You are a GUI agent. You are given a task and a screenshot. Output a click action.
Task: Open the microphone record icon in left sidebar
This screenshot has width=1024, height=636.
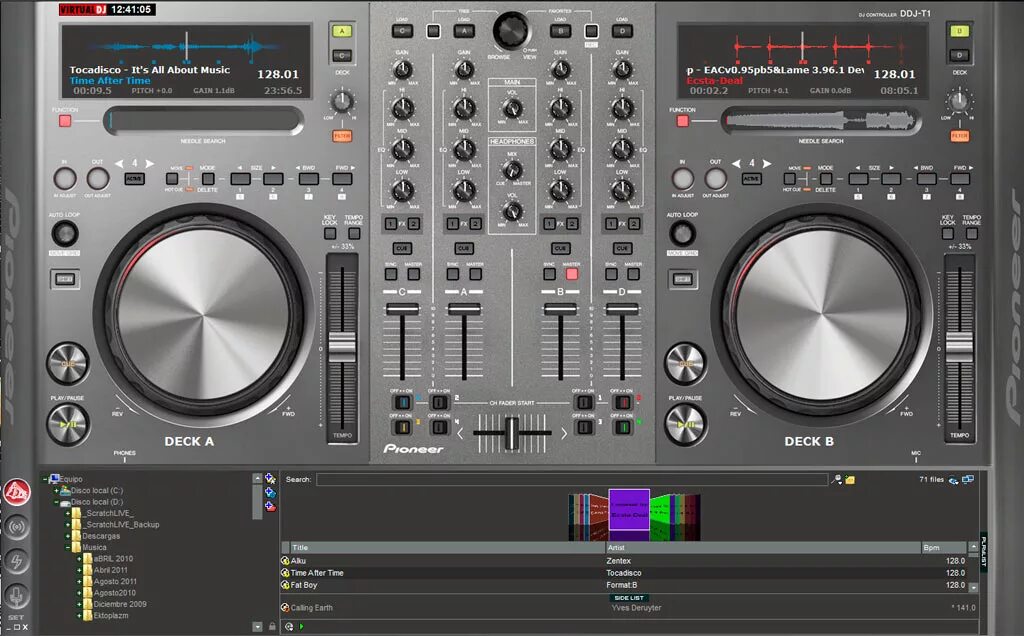[18, 596]
